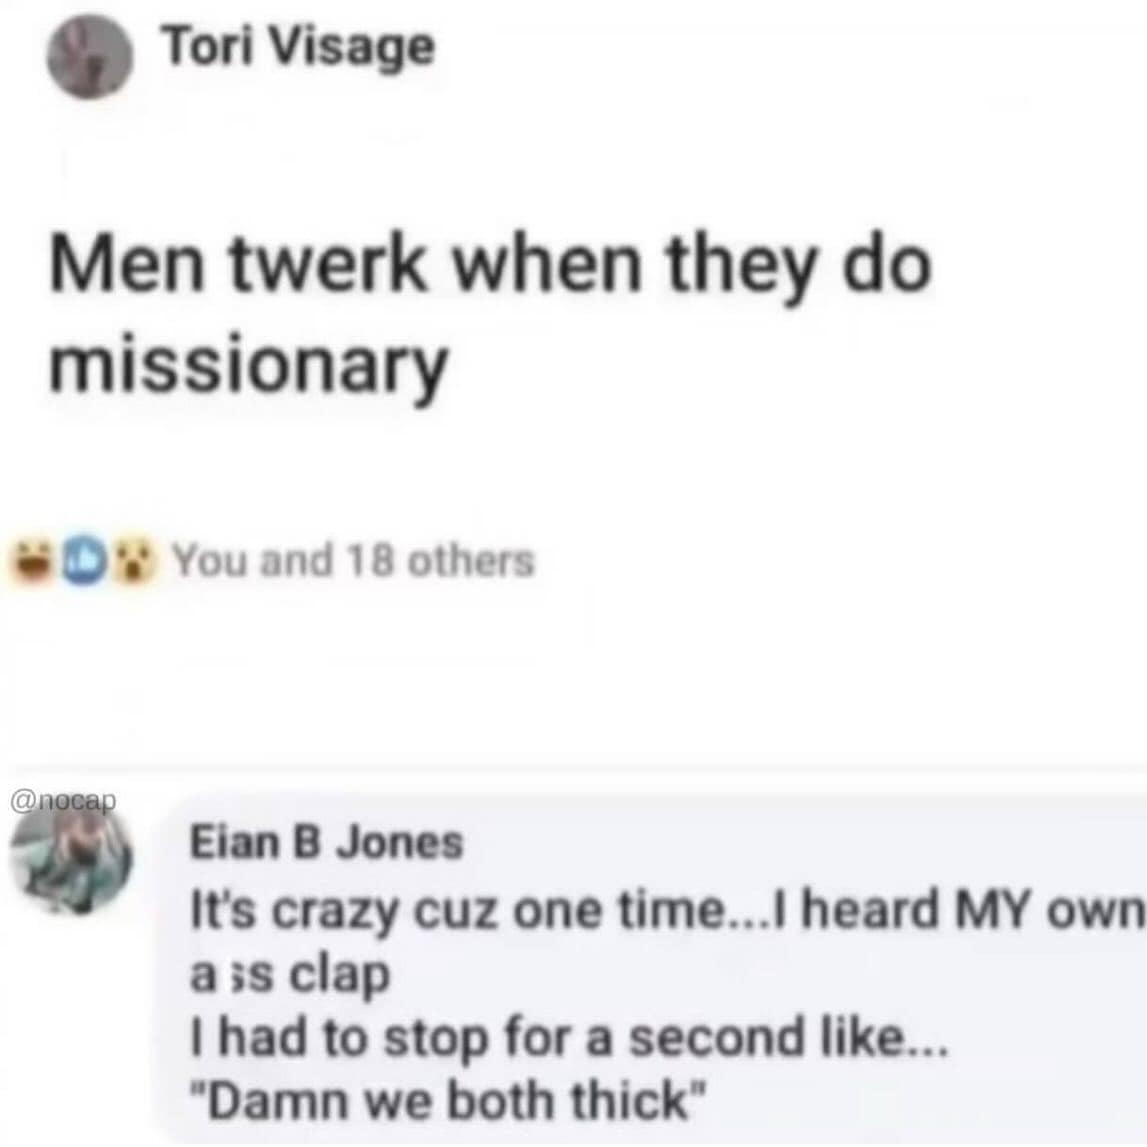Click the laughing Haha reaction emoji
Screen dimensions: 1147x1147
click(x=30, y=560)
